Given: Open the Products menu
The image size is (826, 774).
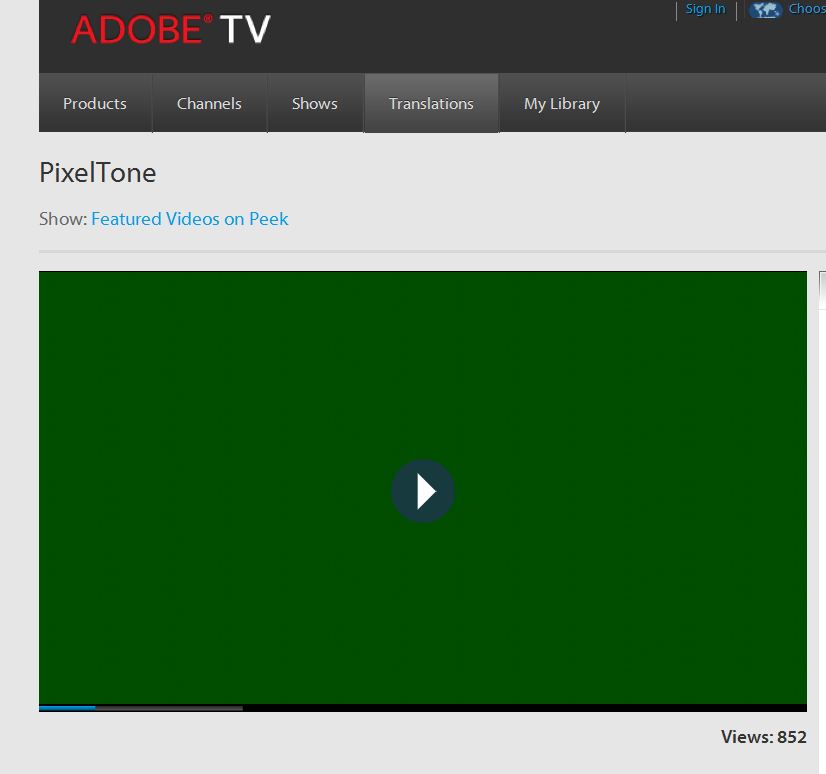Looking at the screenshot, I should (x=94, y=103).
